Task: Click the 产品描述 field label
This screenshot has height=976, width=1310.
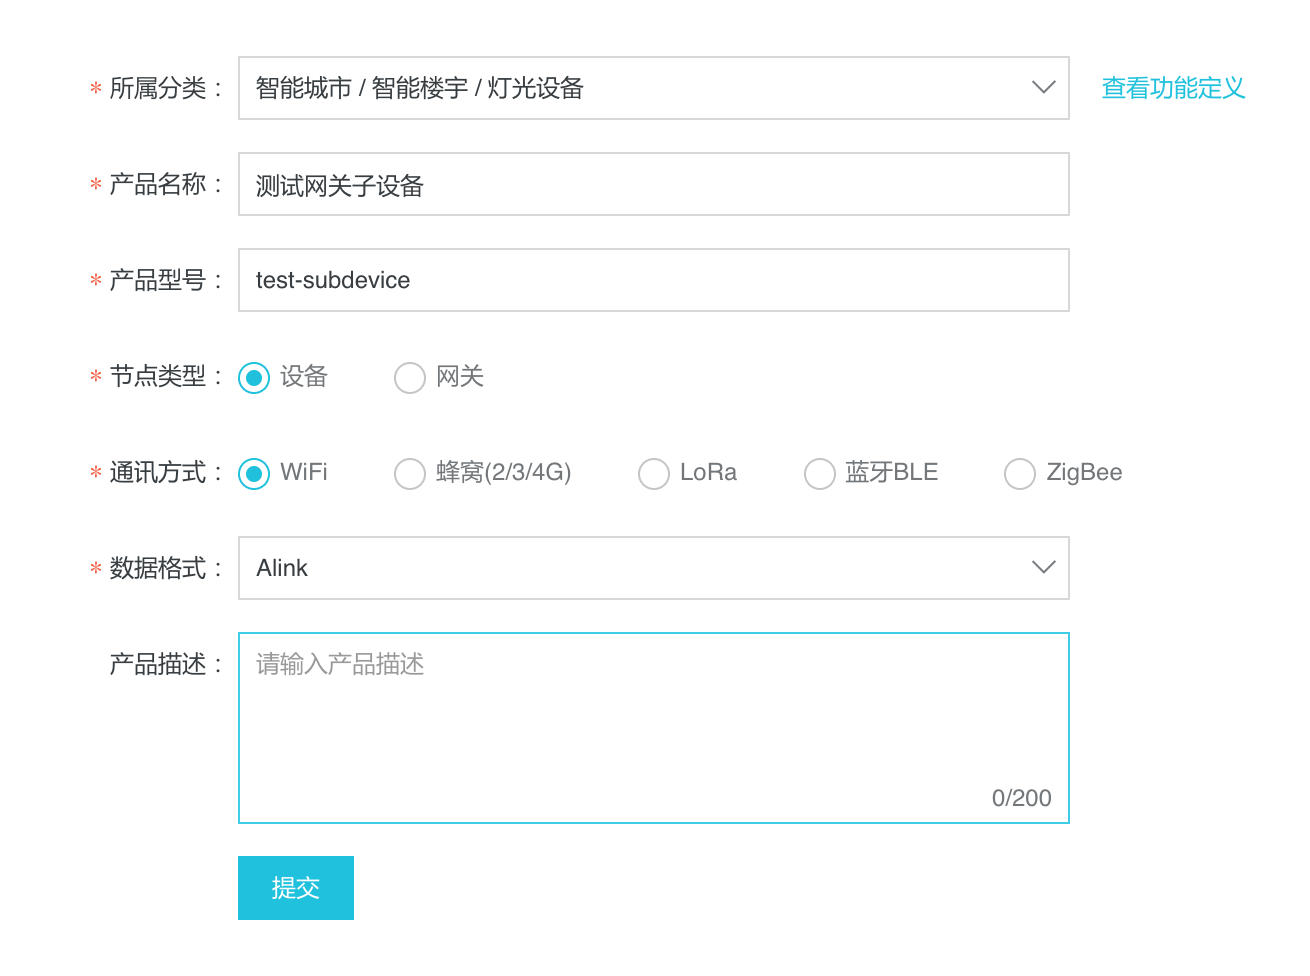Action: (x=165, y=664)
